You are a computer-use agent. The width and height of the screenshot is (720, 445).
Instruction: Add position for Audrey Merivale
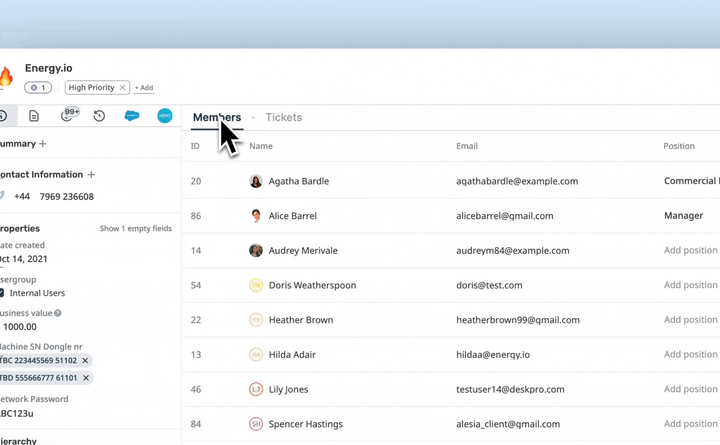690,251
